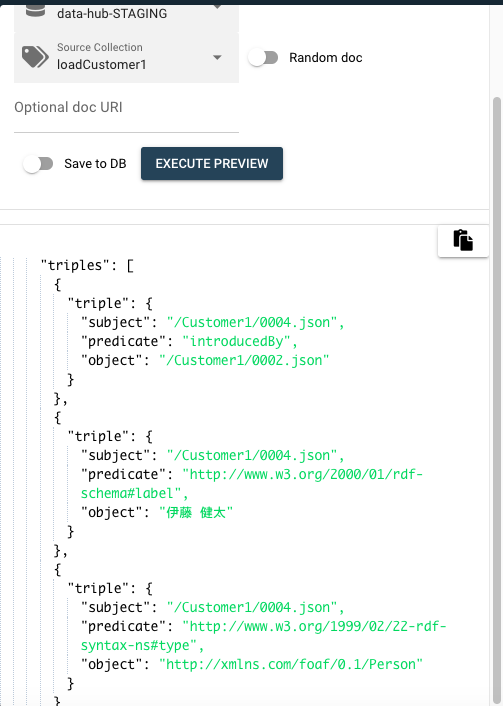Click the Save to DB label

[95, 164]
